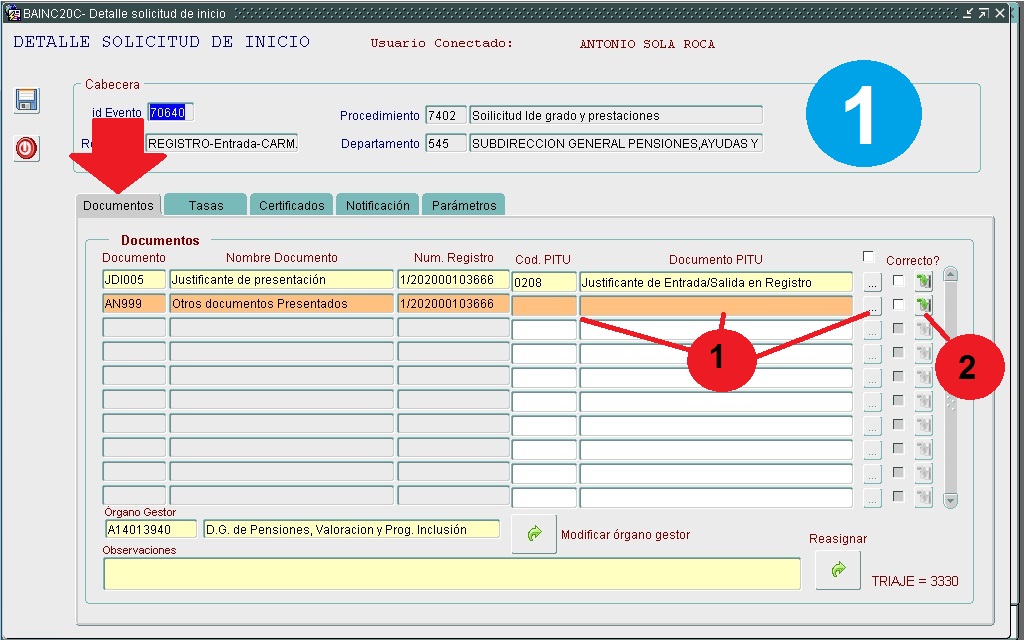Click the Modificar órgano gestor arrow icon
This screenshot has width=1027, height=640.
pos(534,534)
